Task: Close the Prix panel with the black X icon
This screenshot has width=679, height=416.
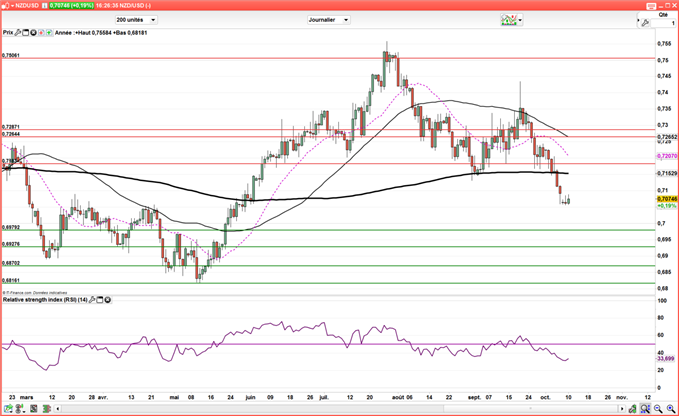Action: [x=33, y=32]
